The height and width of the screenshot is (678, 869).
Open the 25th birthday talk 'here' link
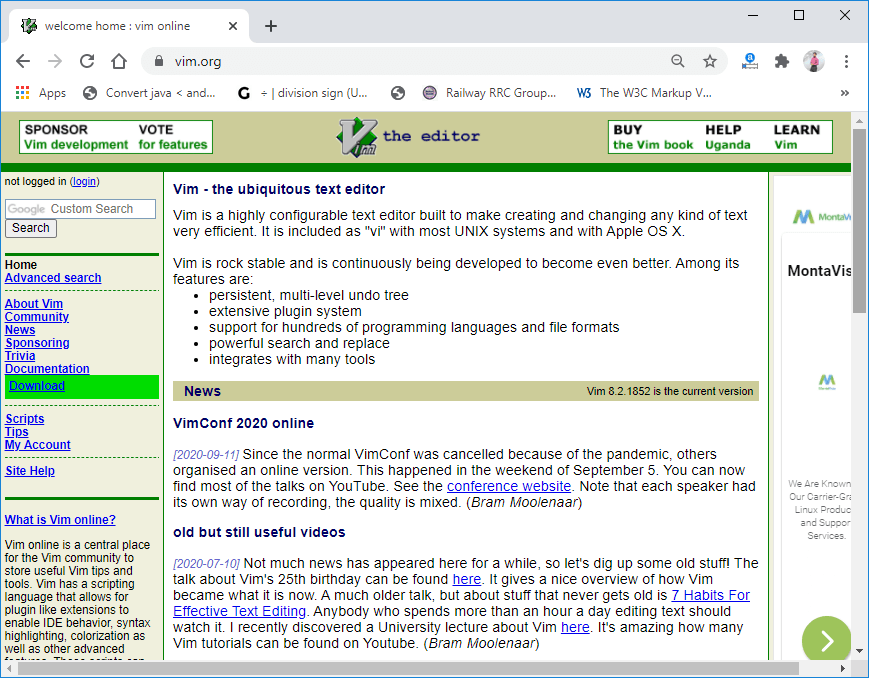(467, 579)
